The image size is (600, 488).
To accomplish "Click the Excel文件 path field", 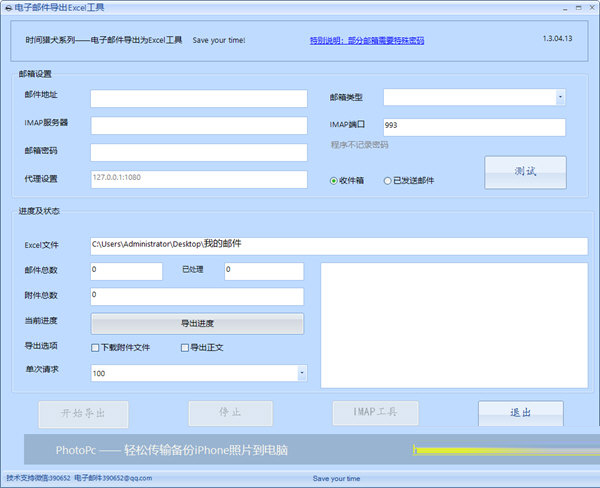I will tap(338, 246).
